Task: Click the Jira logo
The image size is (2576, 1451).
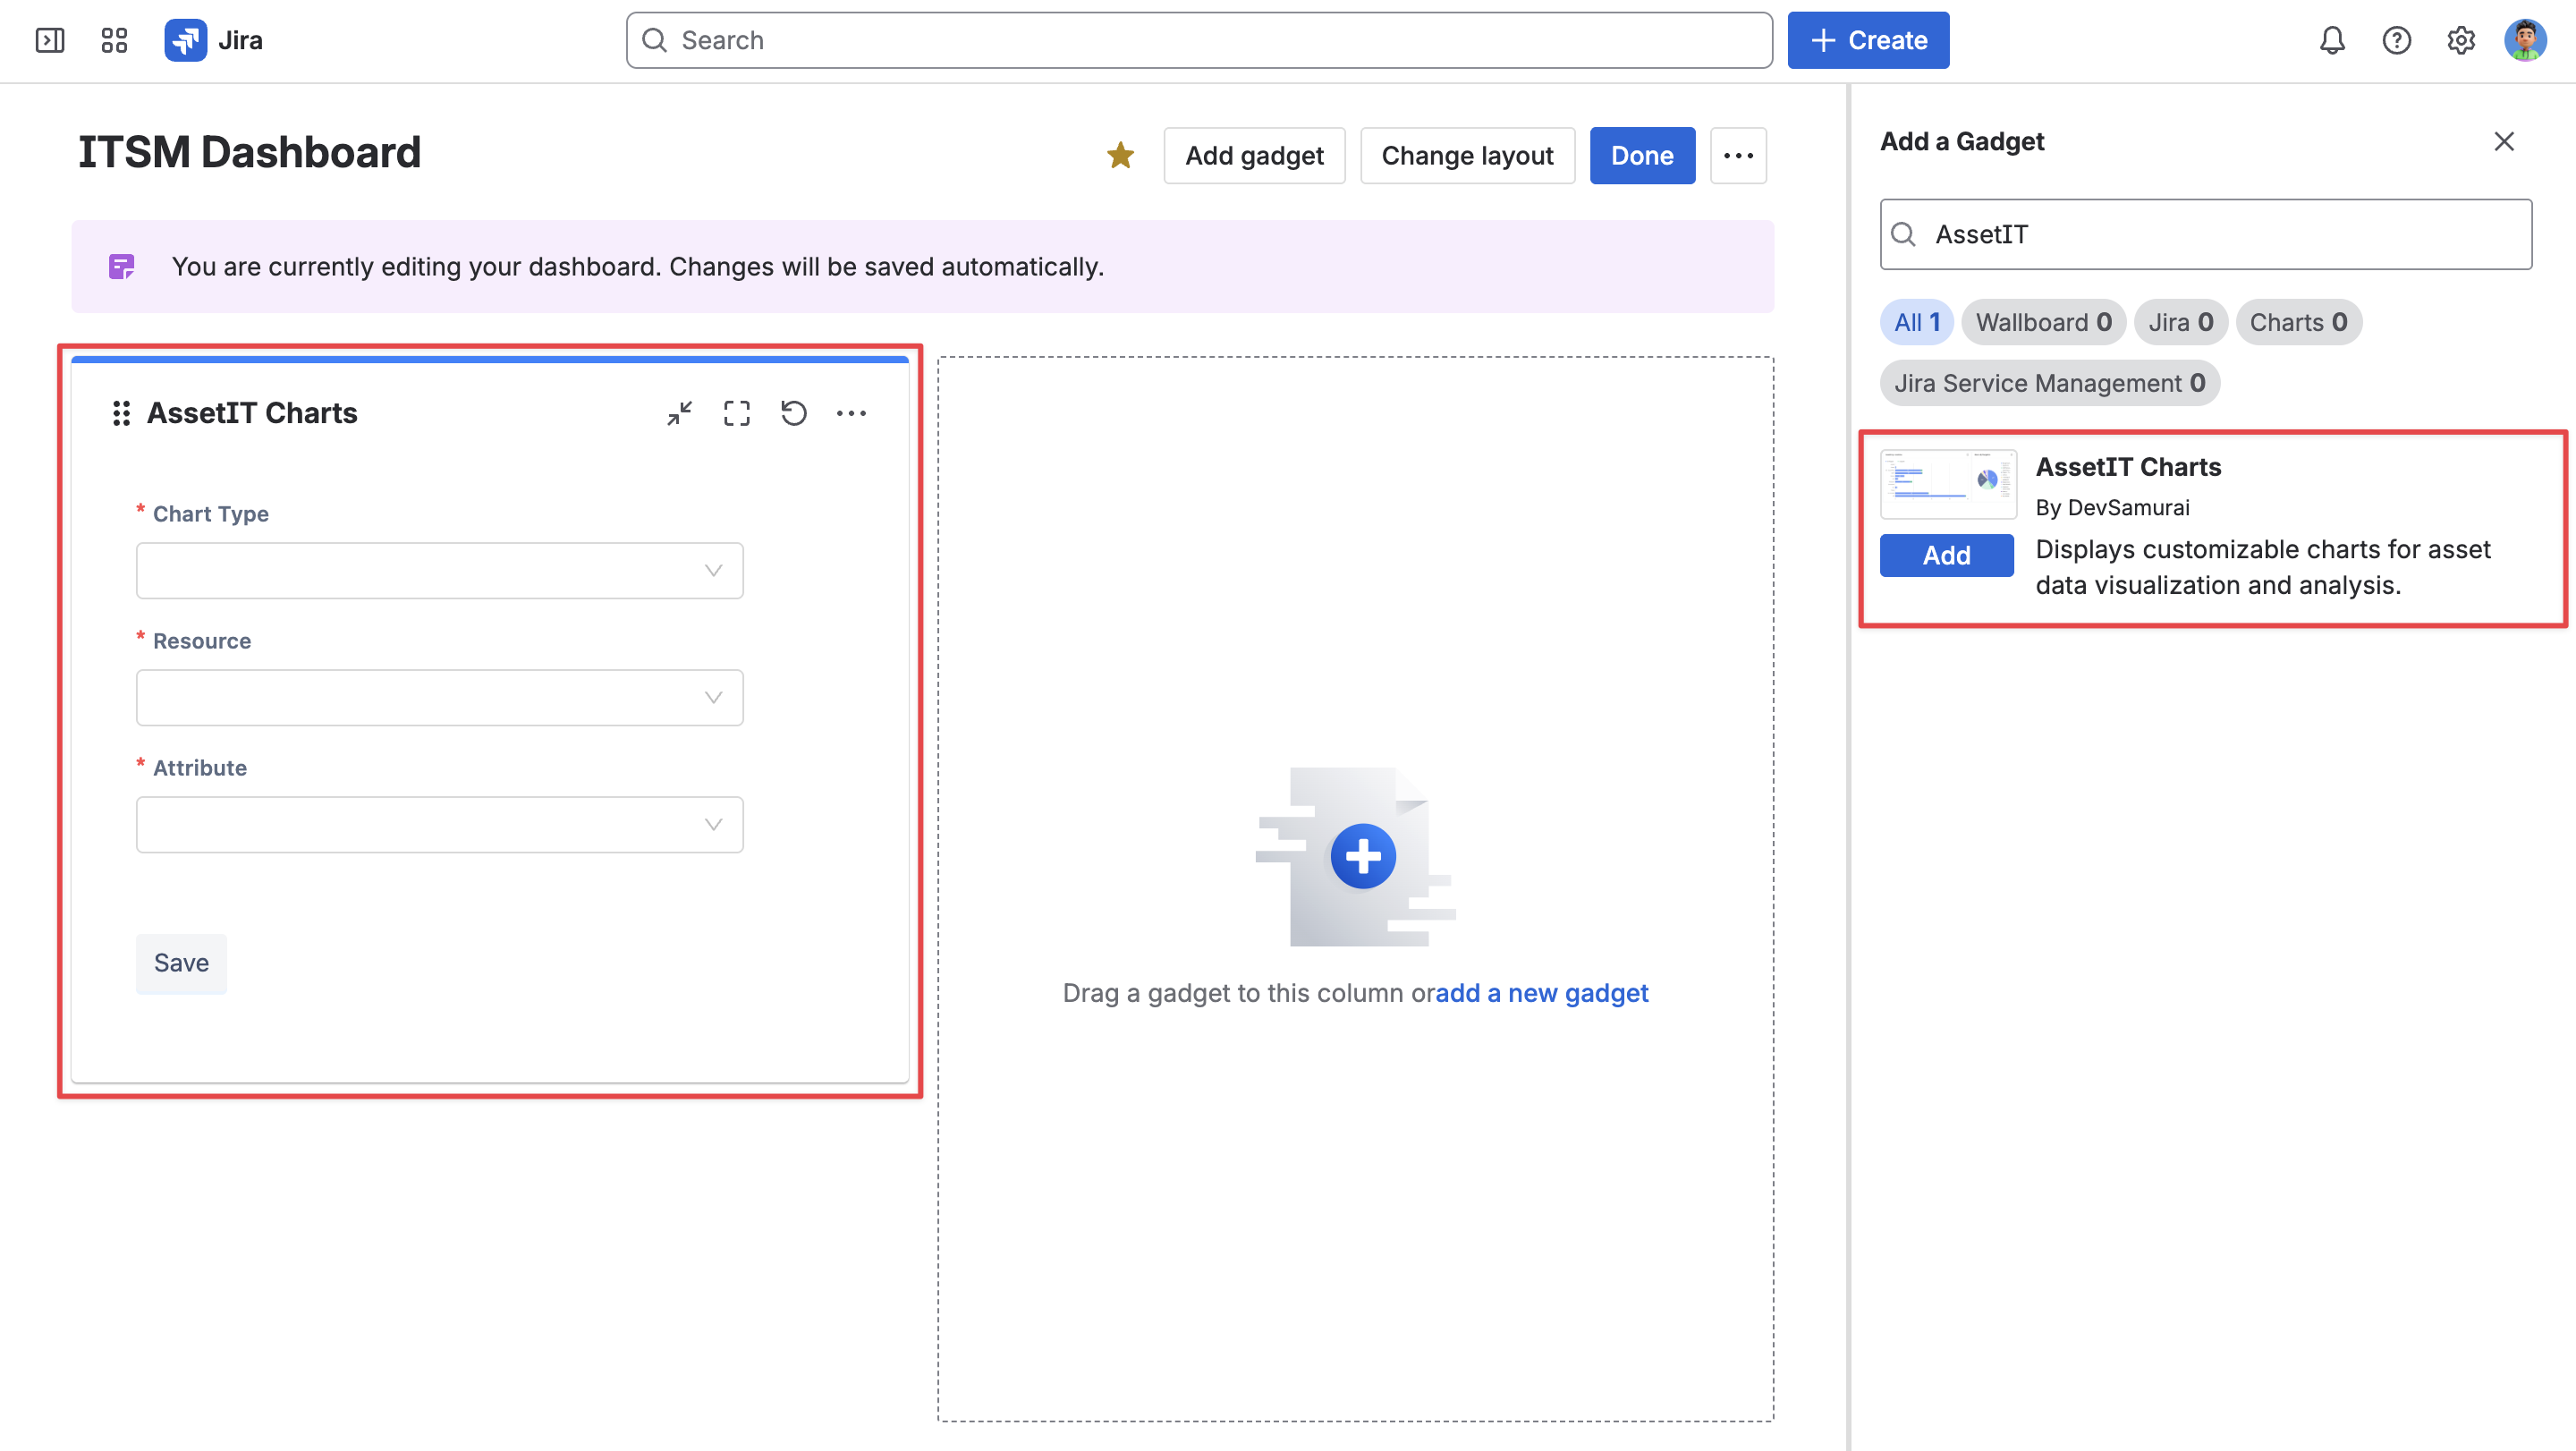Action: (213, 40)
